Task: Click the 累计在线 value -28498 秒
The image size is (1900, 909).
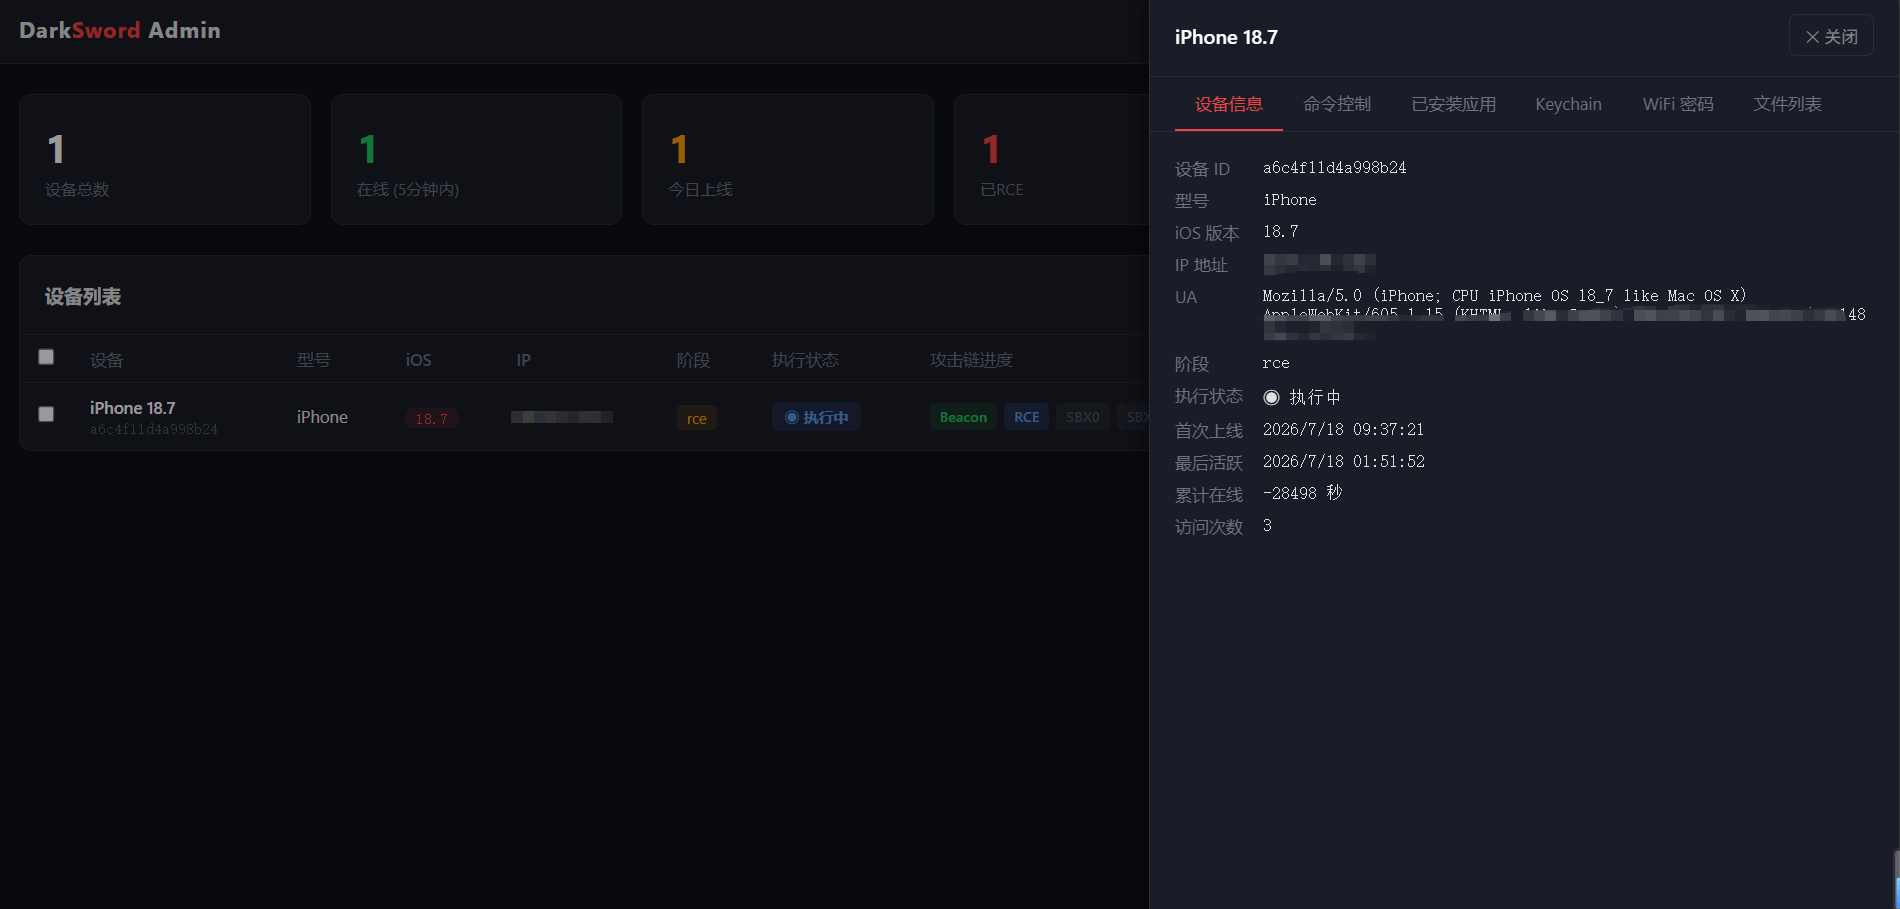Action: (x=1302, y=493)
